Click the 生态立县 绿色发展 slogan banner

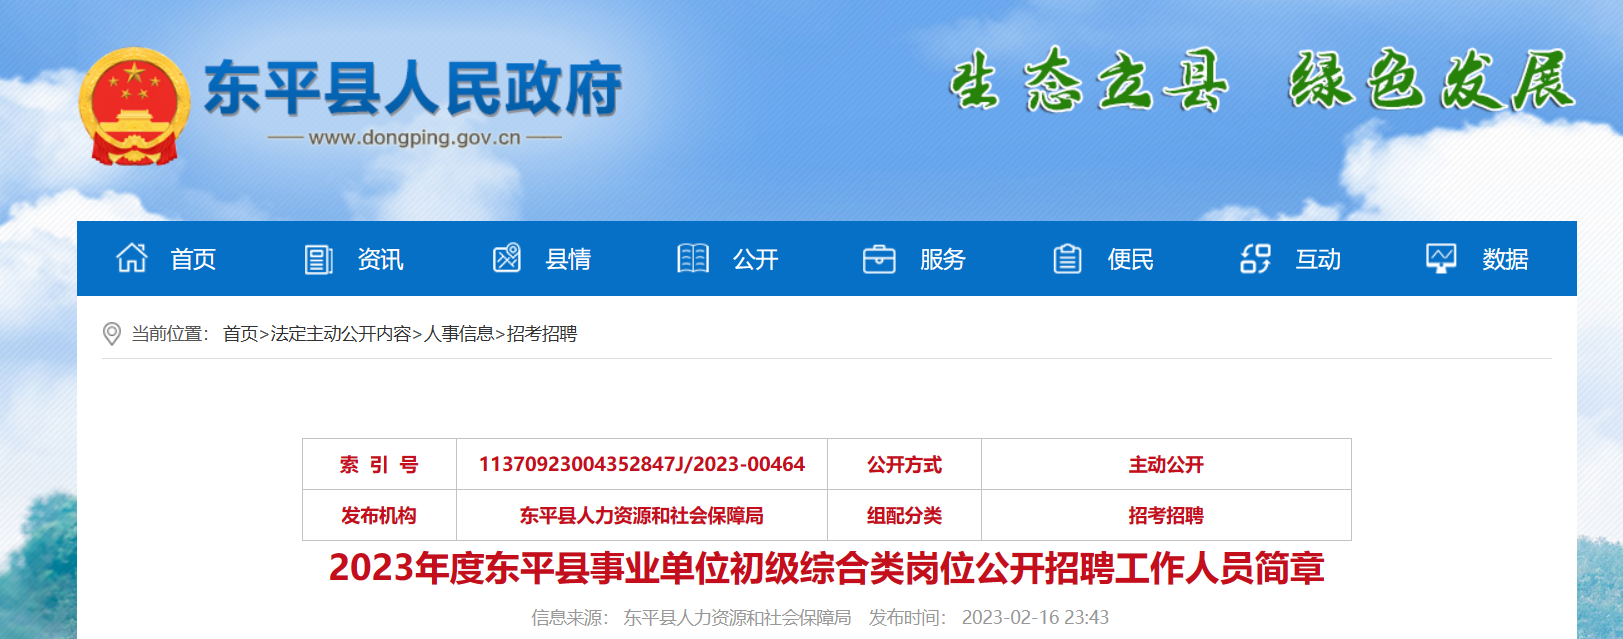1262,80
